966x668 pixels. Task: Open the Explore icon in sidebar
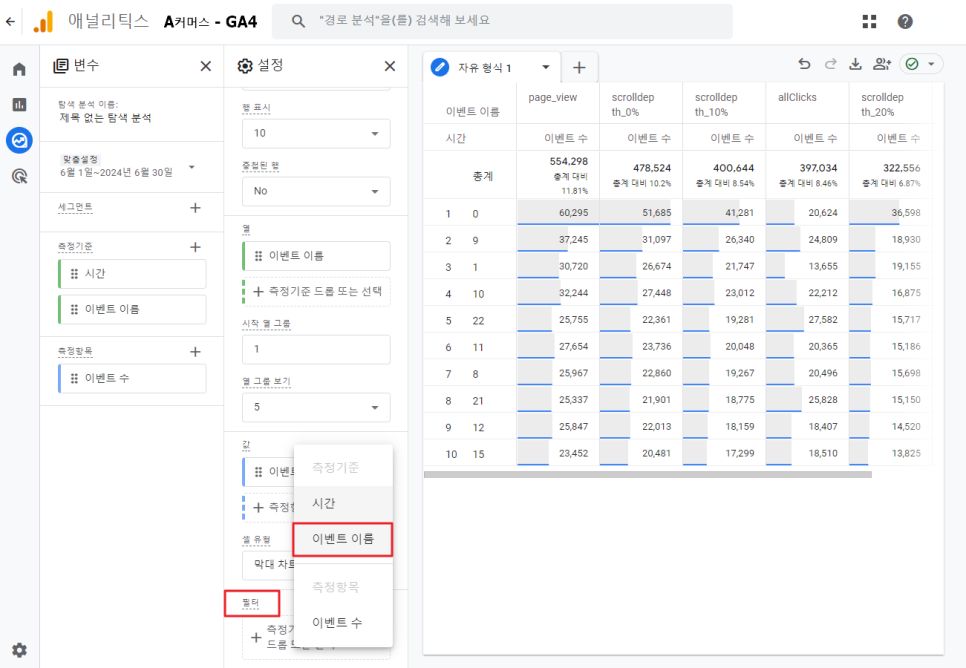[19, 141]
